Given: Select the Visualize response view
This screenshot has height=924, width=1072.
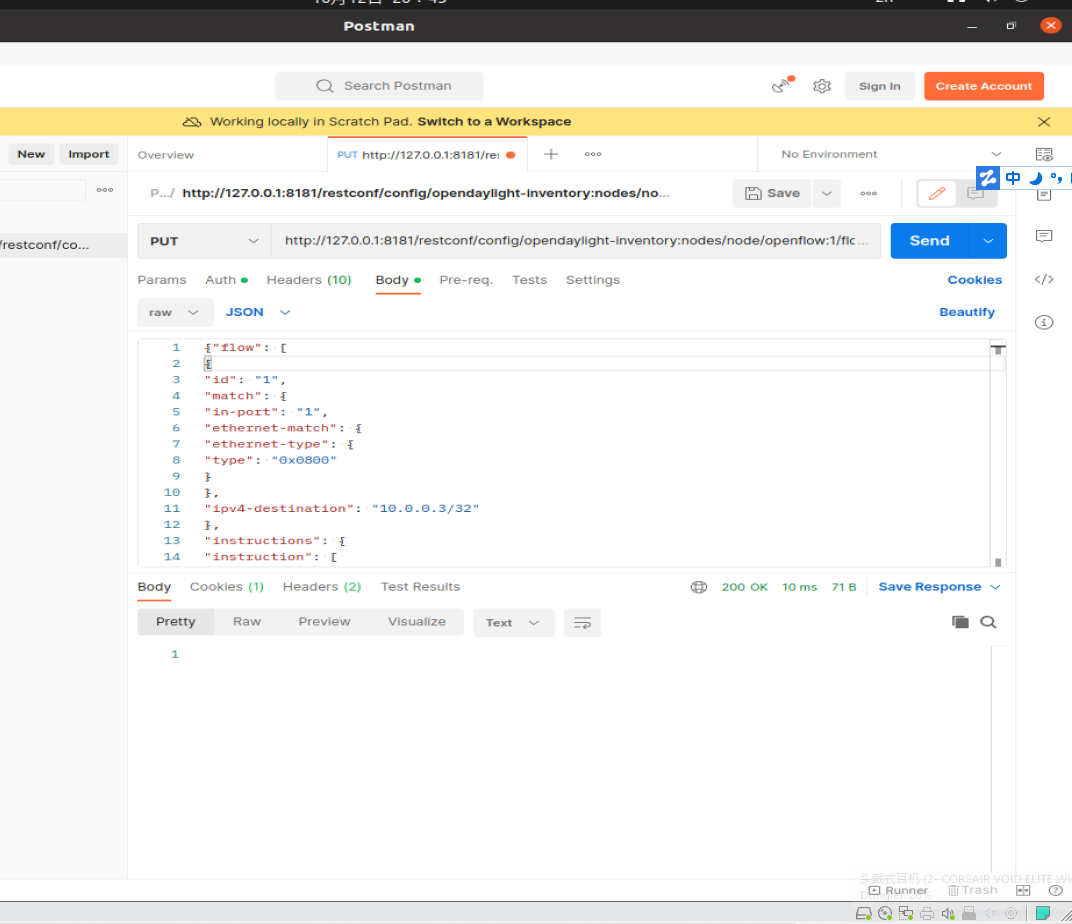Looking at the screenshot, I should point(417,622).
